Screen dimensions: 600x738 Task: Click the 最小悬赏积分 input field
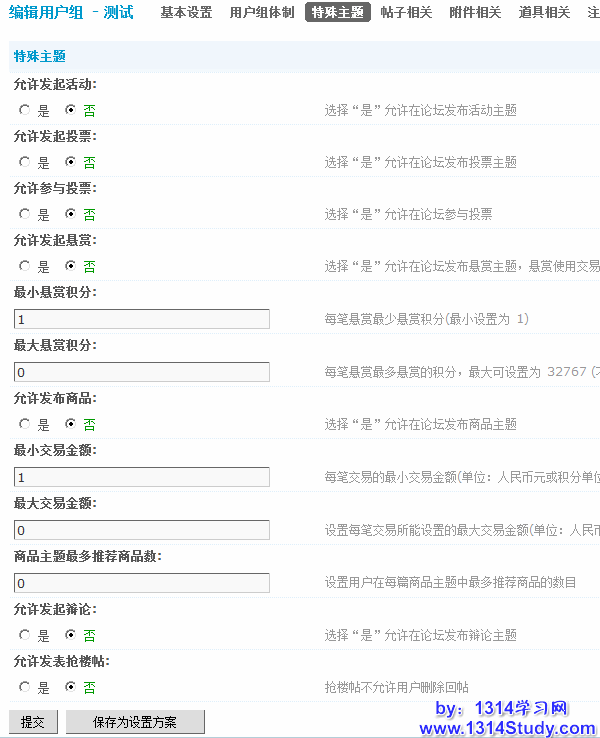[142, 319]
